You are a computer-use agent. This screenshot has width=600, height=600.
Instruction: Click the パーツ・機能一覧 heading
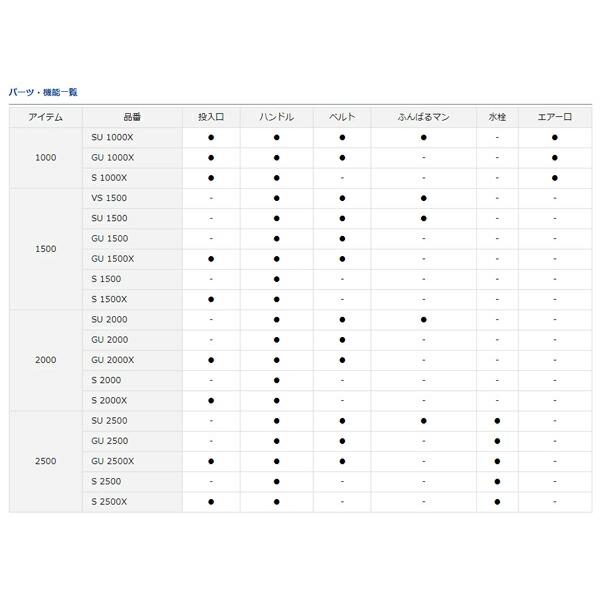click(x=43, y=92)
